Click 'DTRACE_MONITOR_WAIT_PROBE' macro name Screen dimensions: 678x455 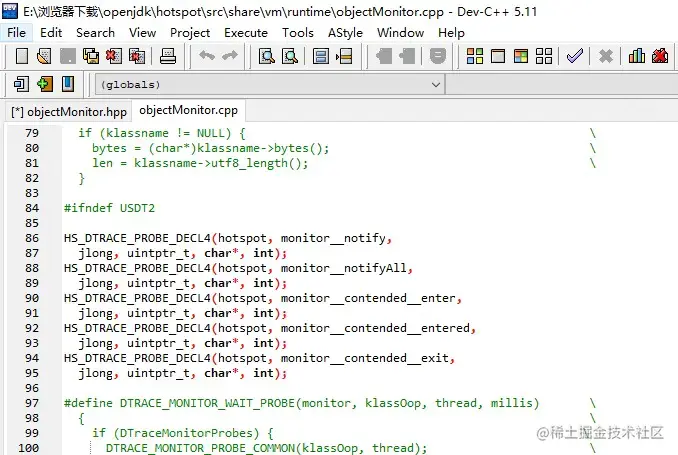point(208,403)
